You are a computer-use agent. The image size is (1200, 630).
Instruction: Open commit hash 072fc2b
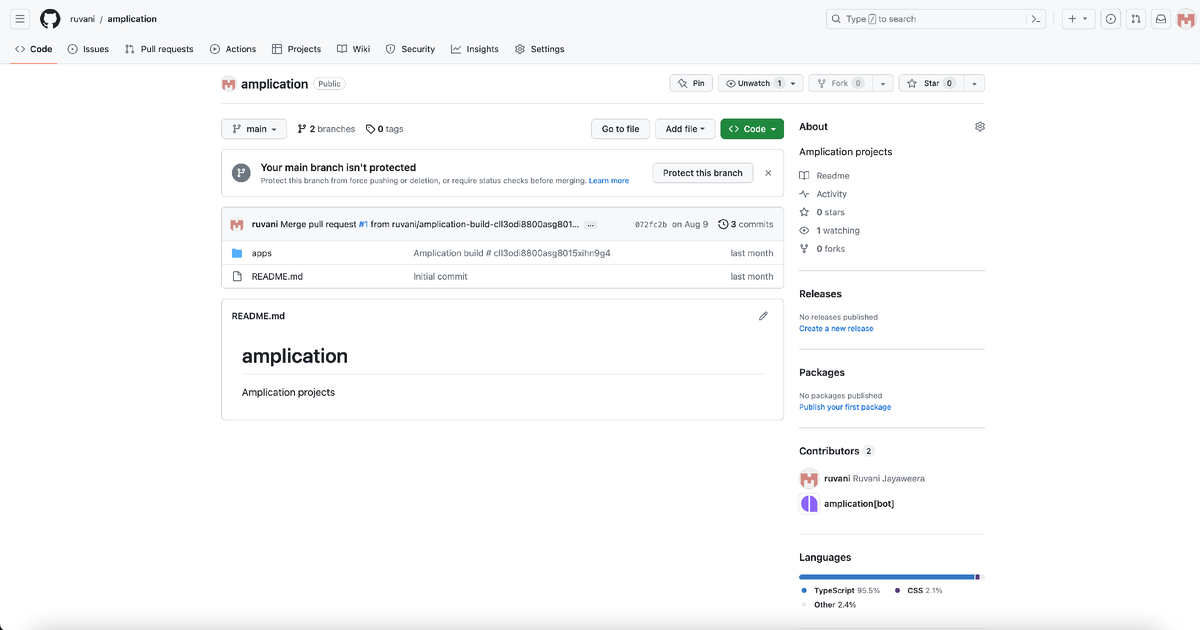651,225
